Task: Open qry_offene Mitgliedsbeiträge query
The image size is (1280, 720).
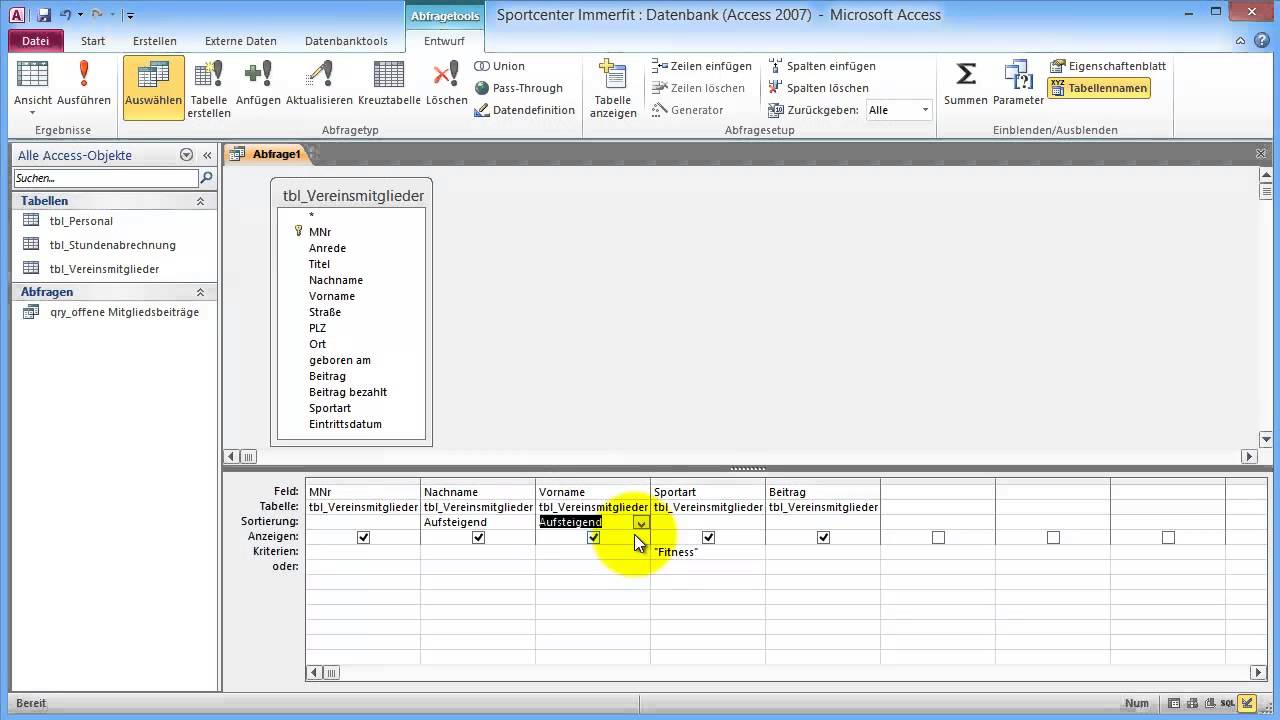Action: click(124, 312)
